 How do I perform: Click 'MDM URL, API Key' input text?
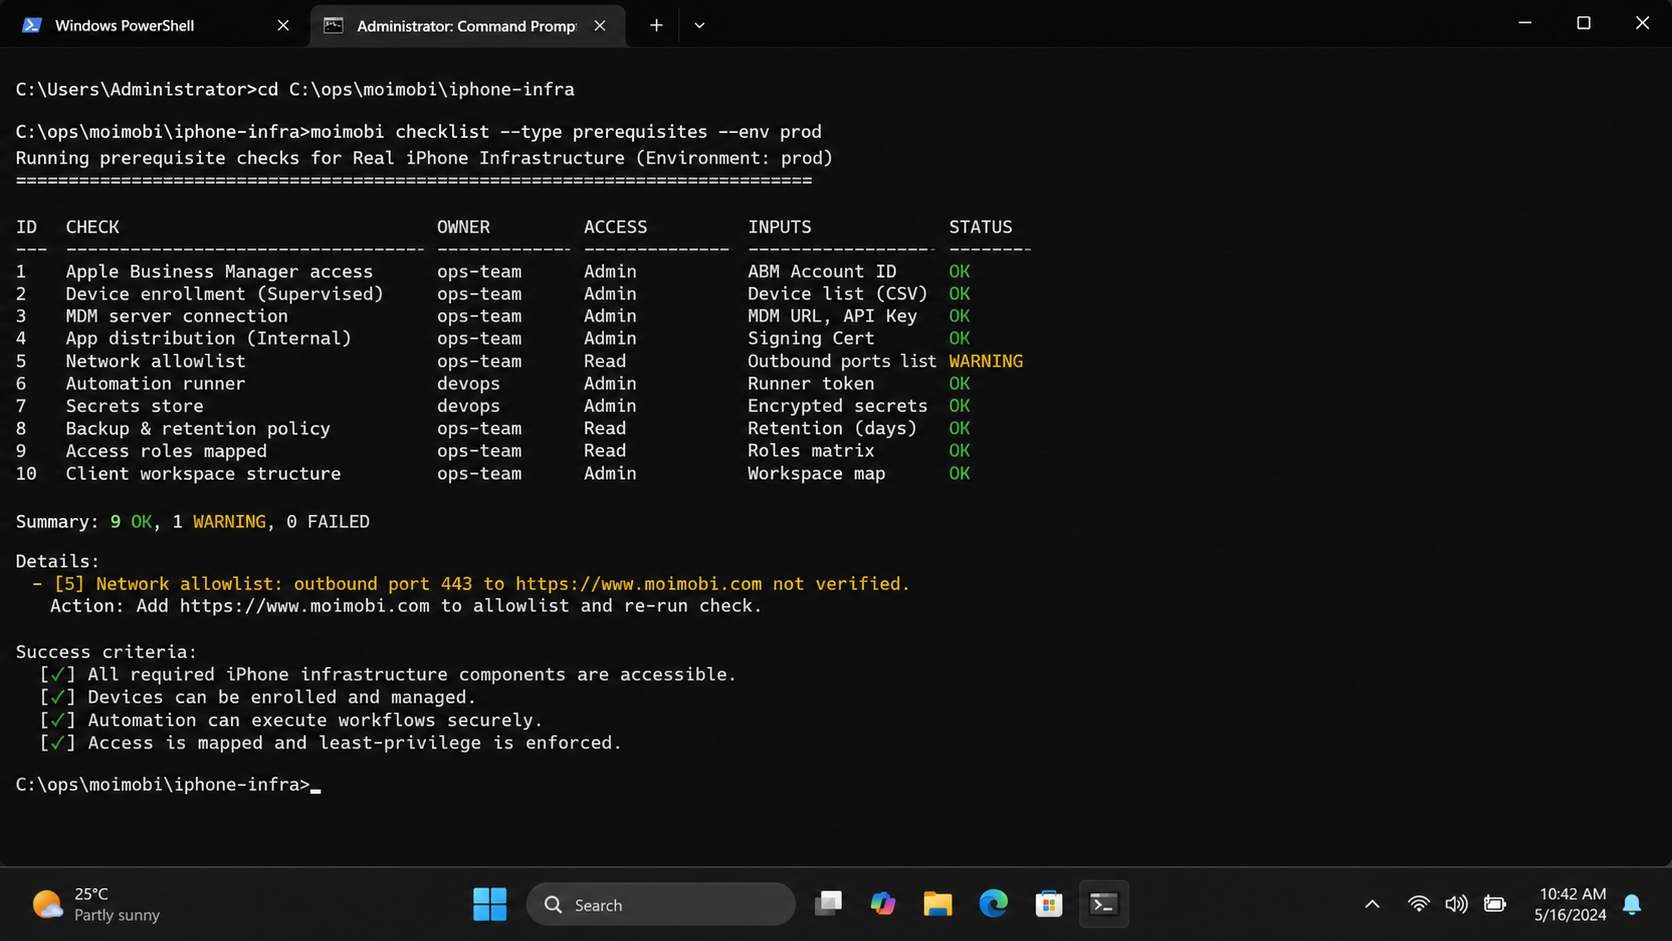[832, 316]
